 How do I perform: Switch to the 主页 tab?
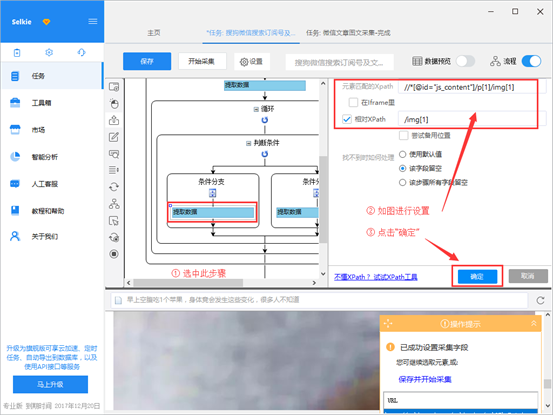[154, 33]
